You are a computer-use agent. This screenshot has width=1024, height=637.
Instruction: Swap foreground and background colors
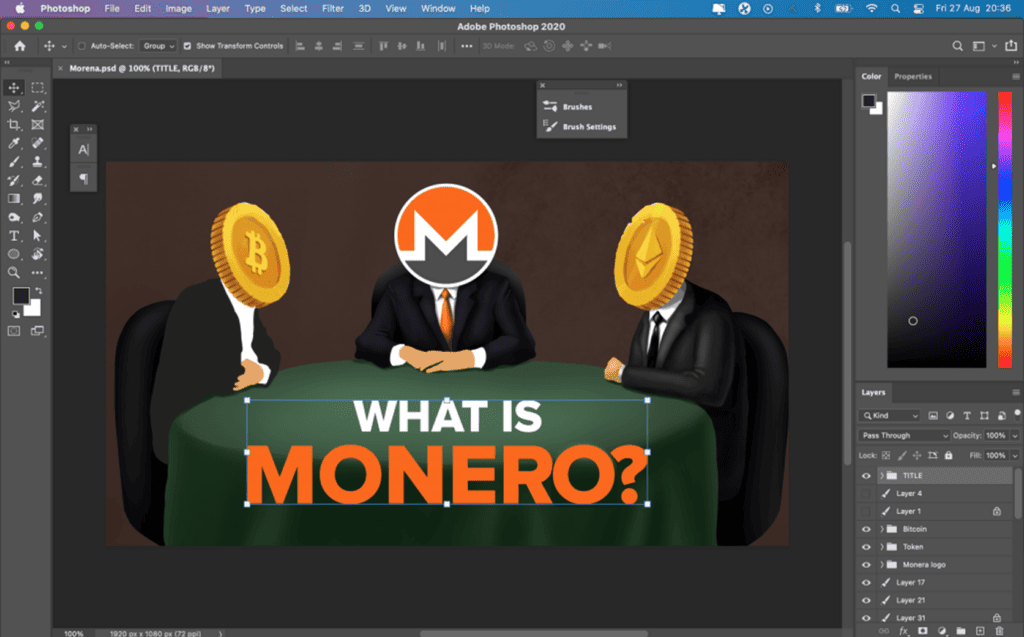[x=39, y=291]
